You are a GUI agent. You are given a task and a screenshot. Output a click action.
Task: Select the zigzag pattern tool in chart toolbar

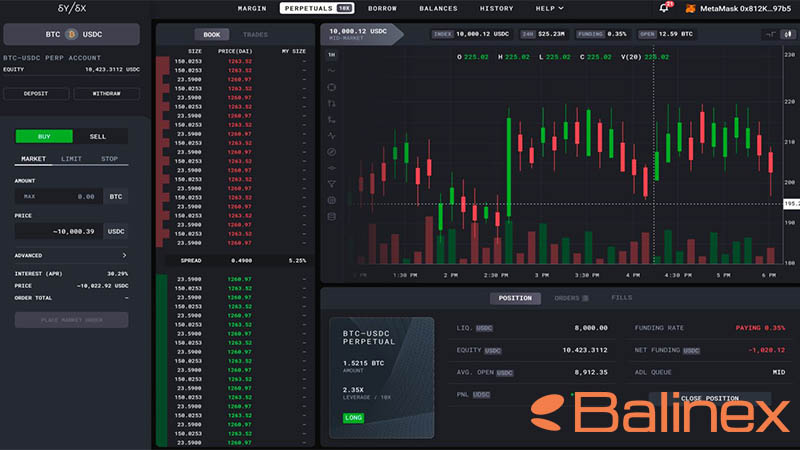pos(332,136)
